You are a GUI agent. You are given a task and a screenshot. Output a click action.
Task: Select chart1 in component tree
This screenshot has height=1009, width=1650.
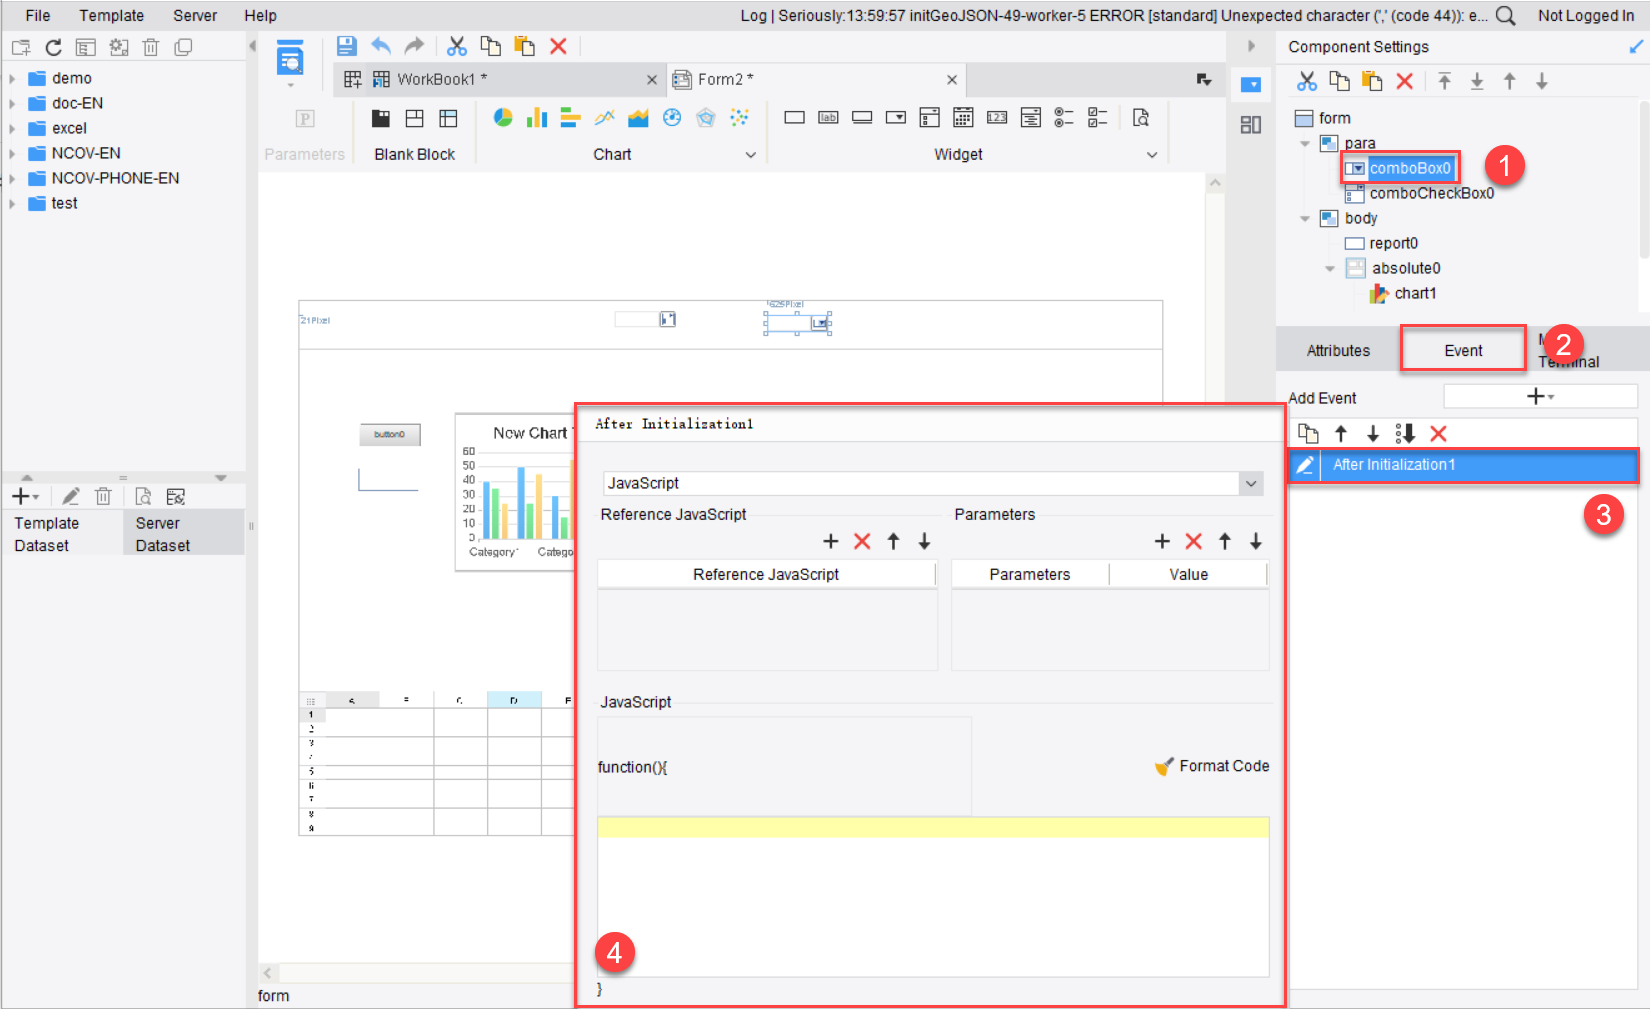(x=1415, y=293)
